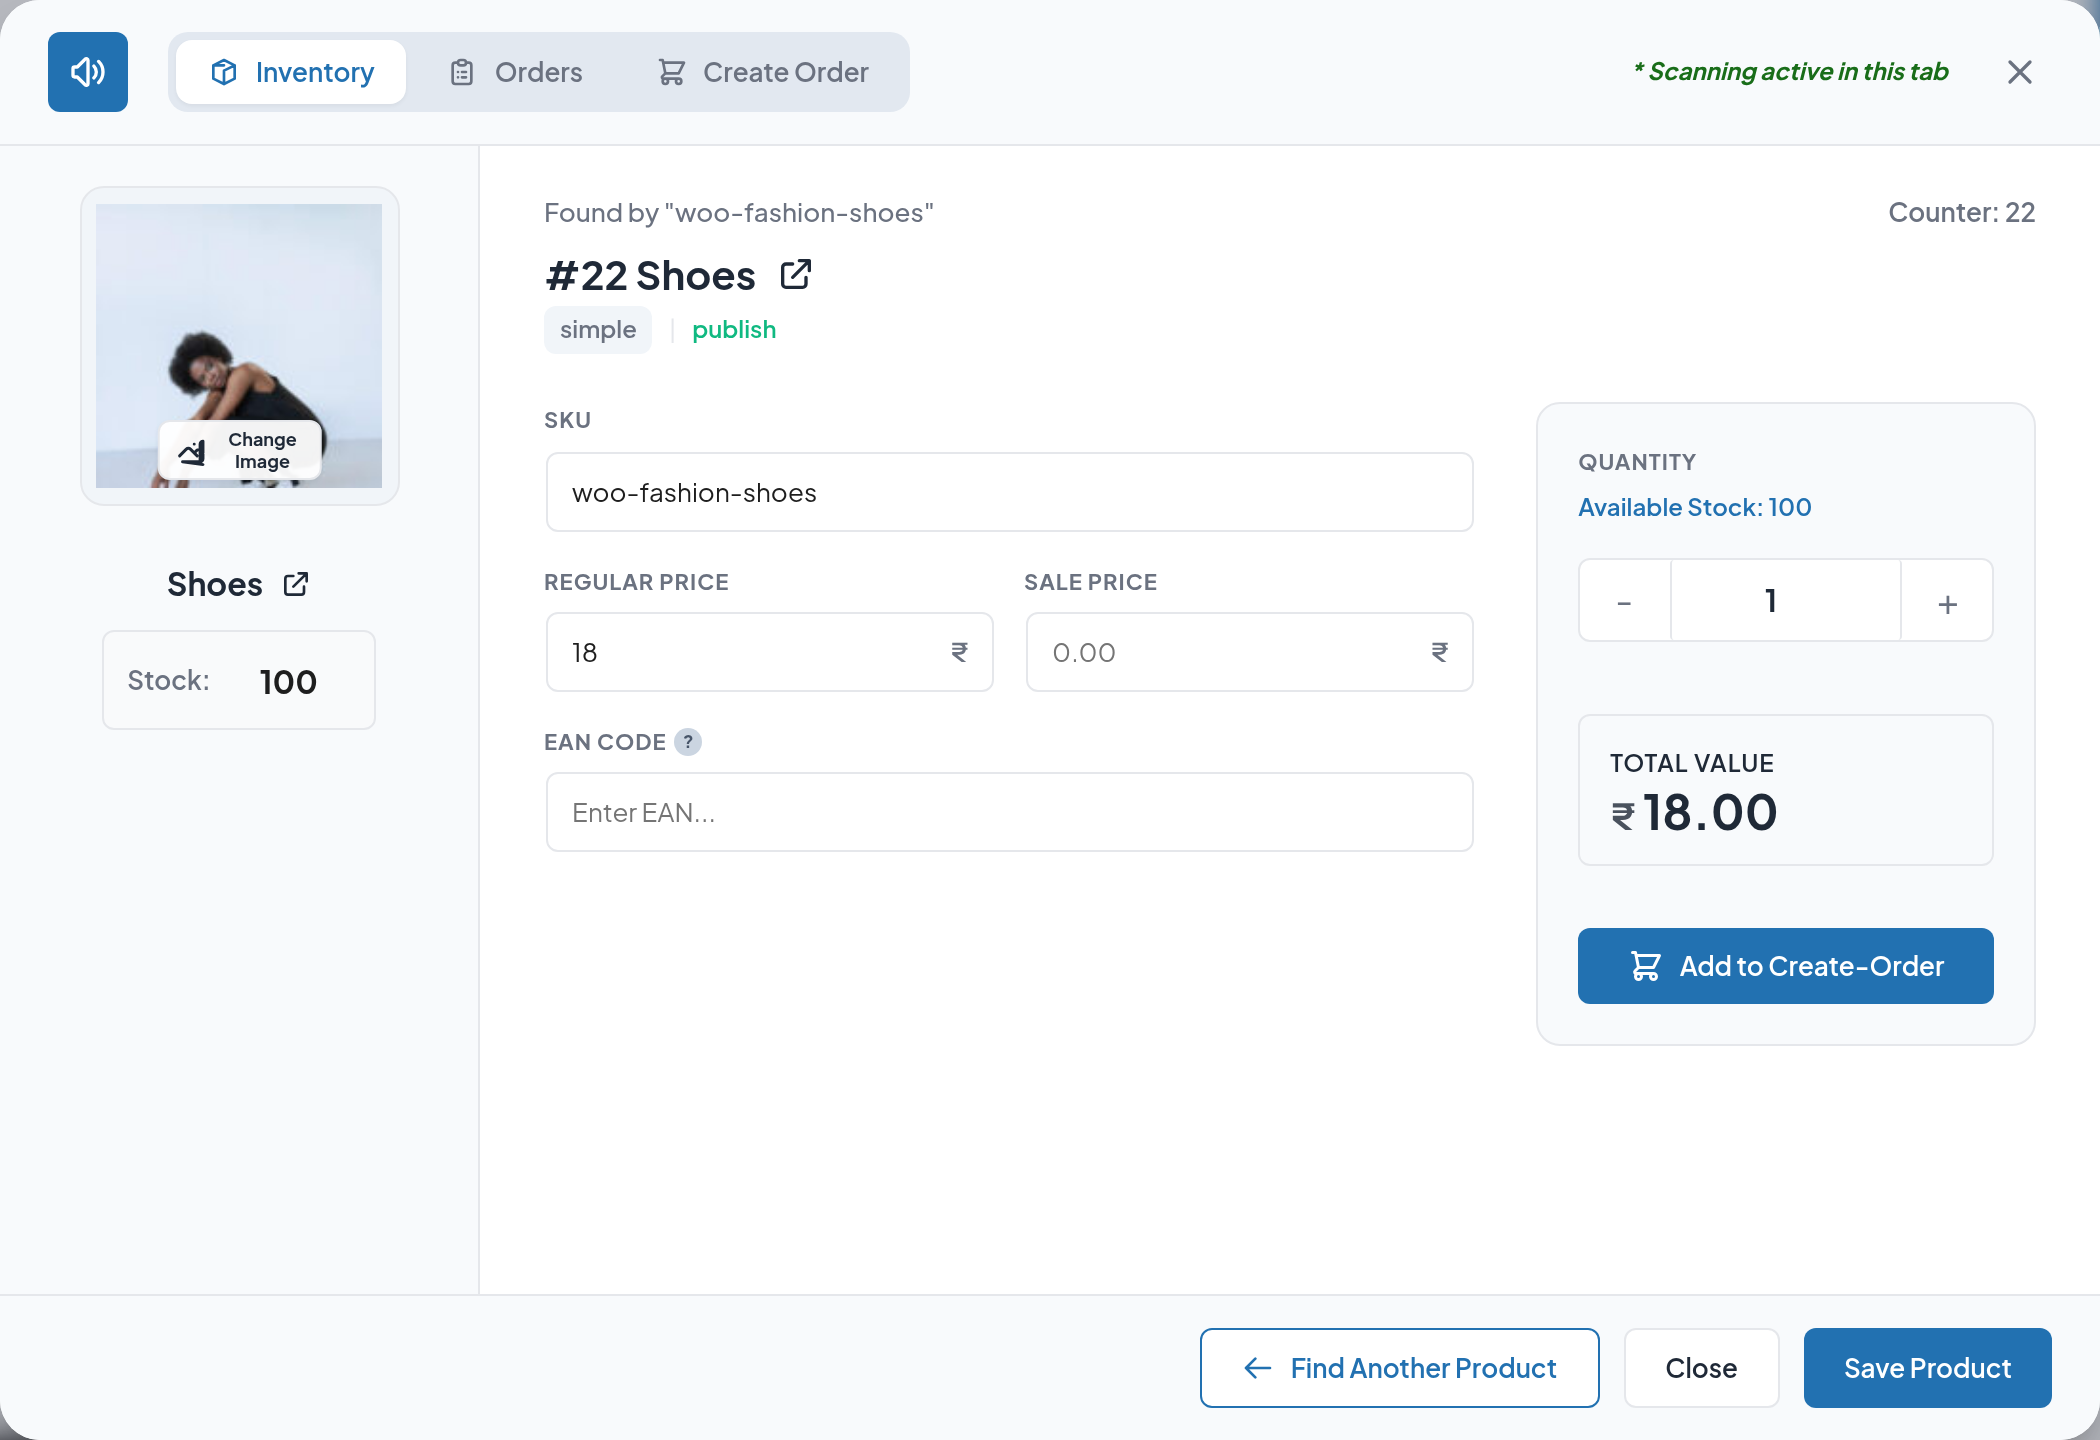2100x1440 pixels.
Task: Click Add to Create-Order button
Action: 1786,966
